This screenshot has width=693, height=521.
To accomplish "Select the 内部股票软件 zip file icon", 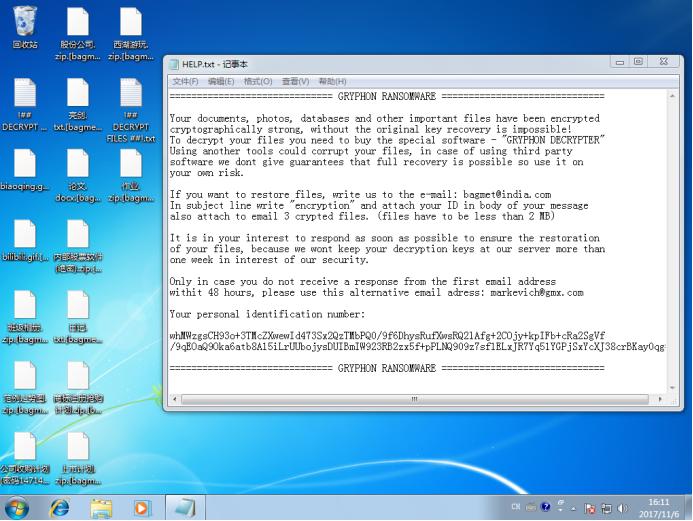I will [78, 247].
